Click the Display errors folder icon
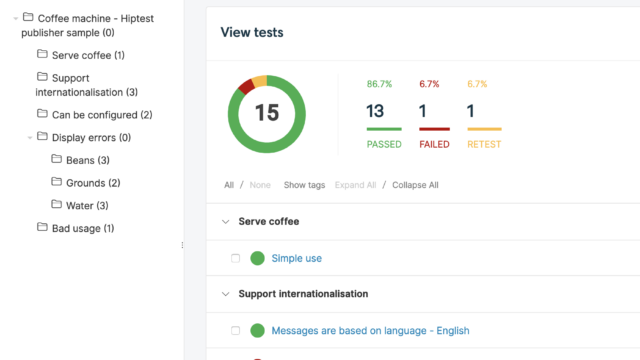 pos(42,136)
